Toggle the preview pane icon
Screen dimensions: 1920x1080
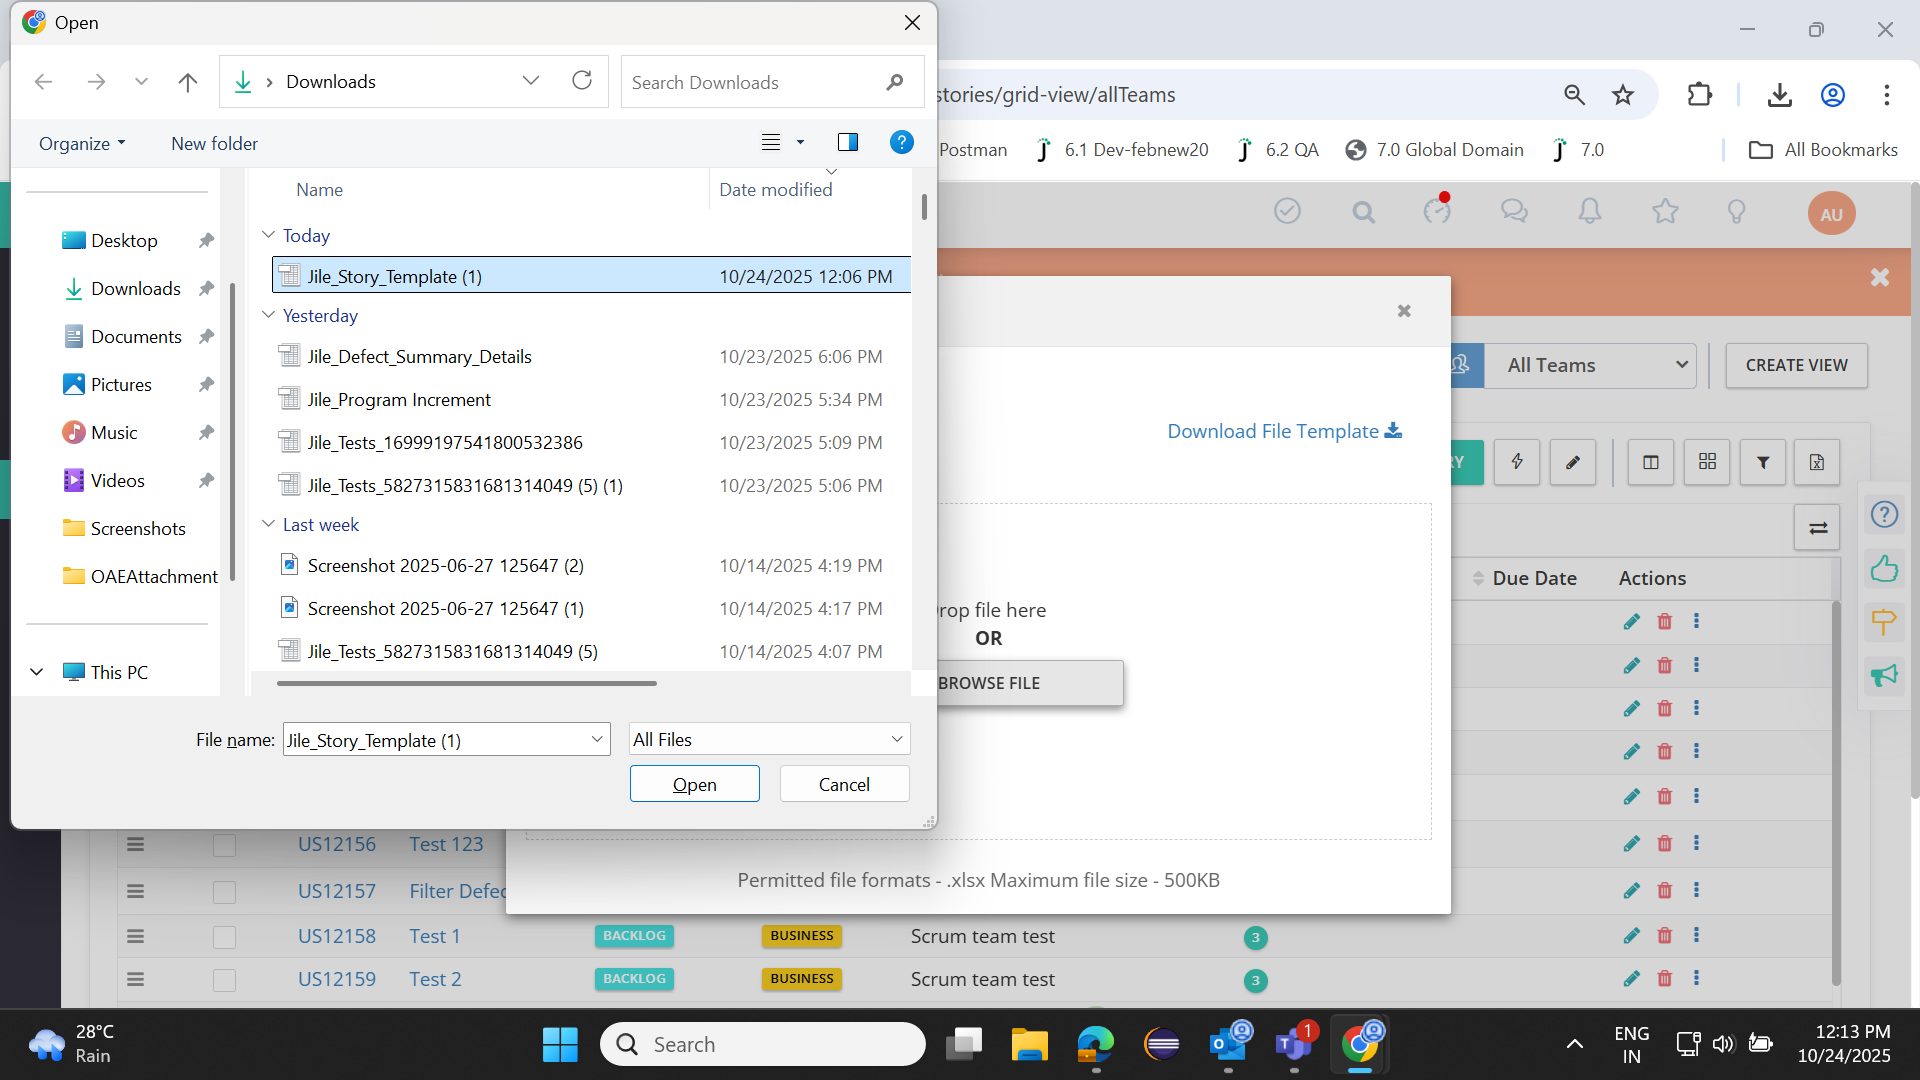[847, 142]
